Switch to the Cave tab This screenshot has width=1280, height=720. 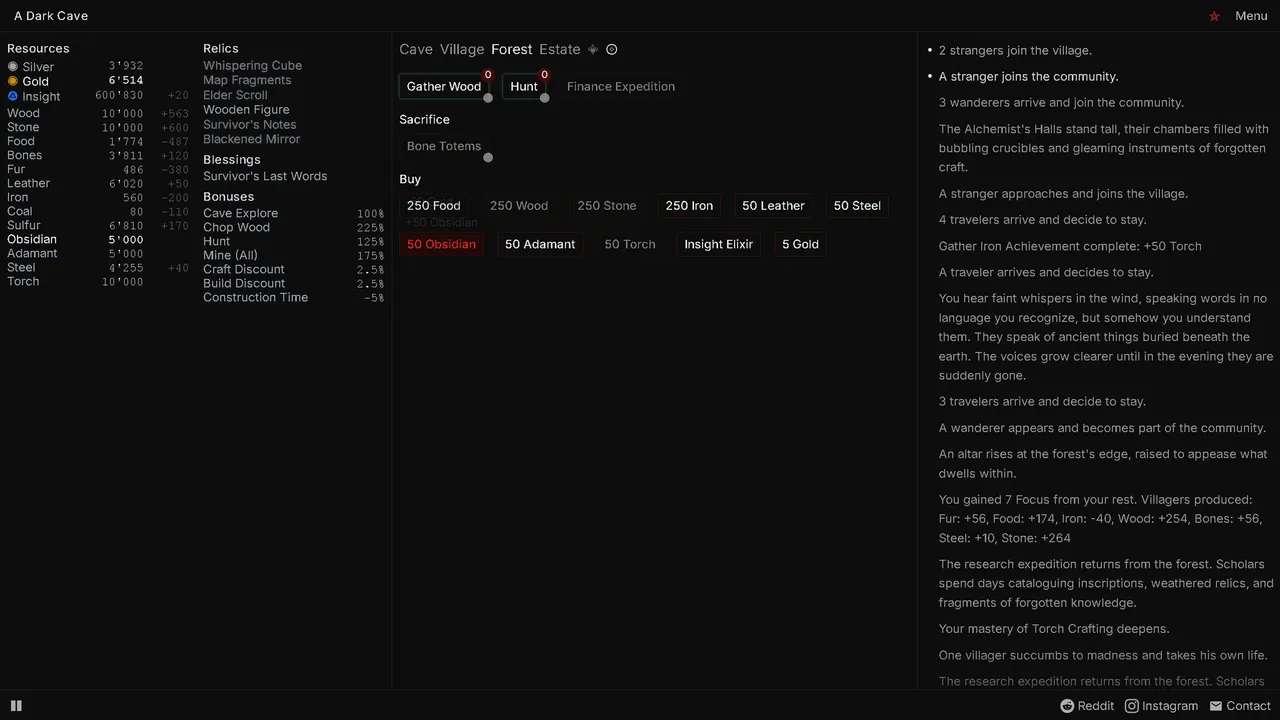point(416,49)
